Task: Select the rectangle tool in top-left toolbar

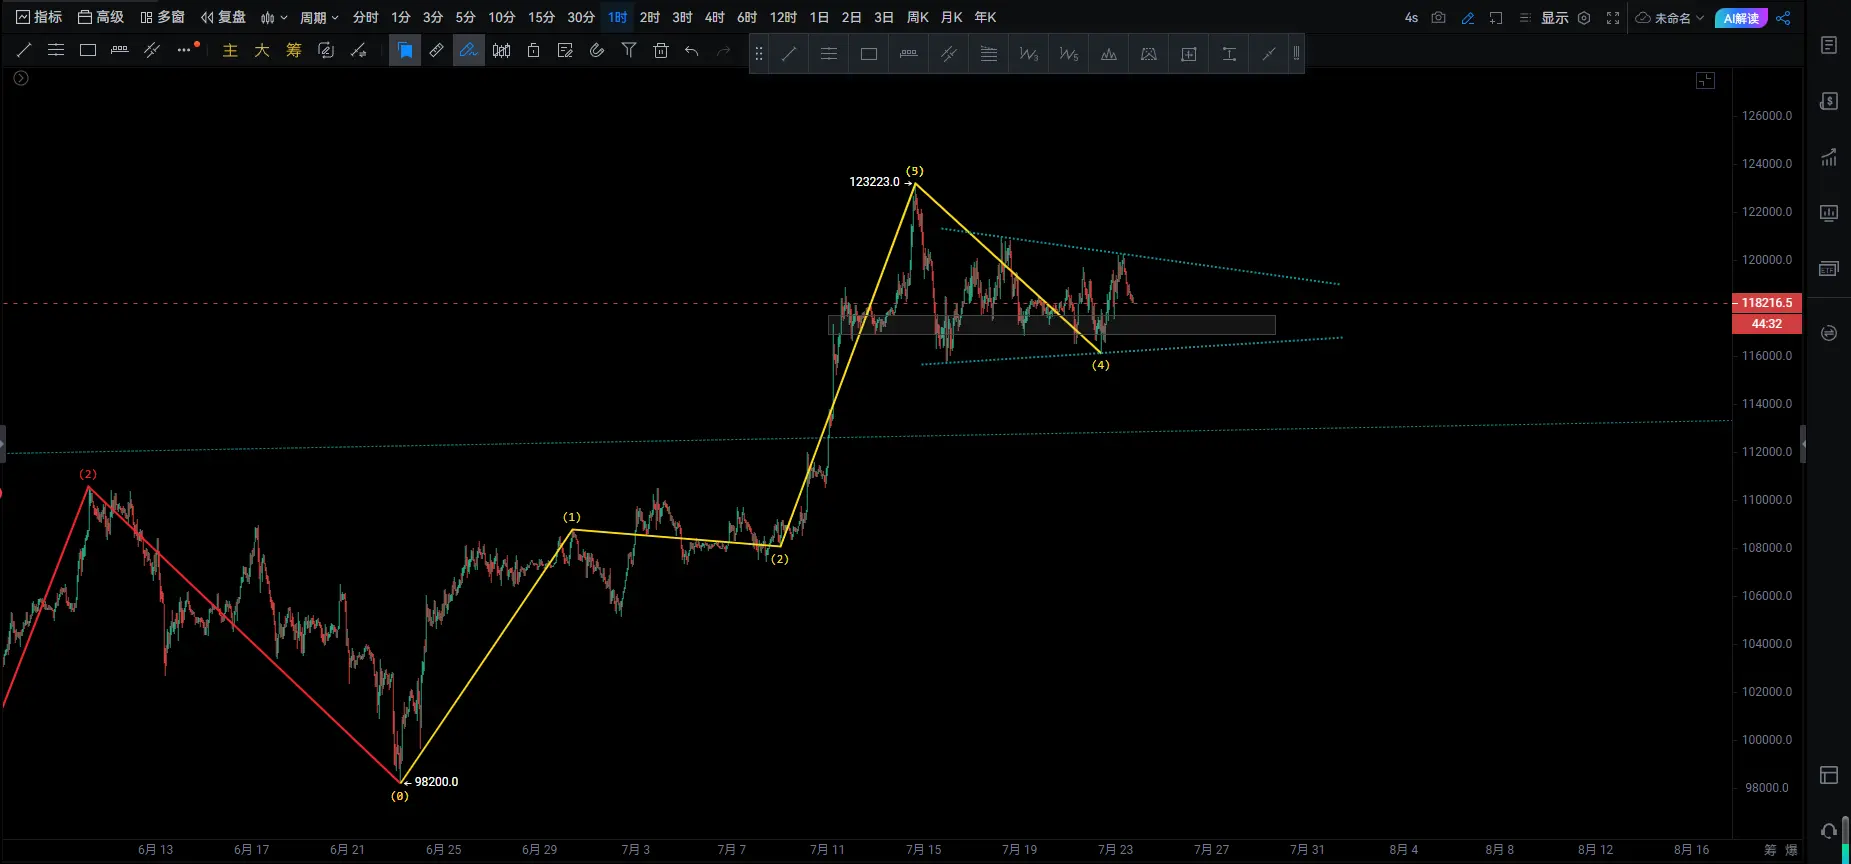Action: (88, 50)
